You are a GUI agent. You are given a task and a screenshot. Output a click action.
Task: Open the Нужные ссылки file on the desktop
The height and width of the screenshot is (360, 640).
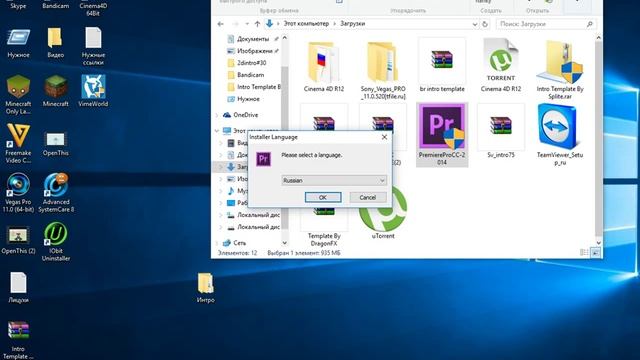coord(93,46)
